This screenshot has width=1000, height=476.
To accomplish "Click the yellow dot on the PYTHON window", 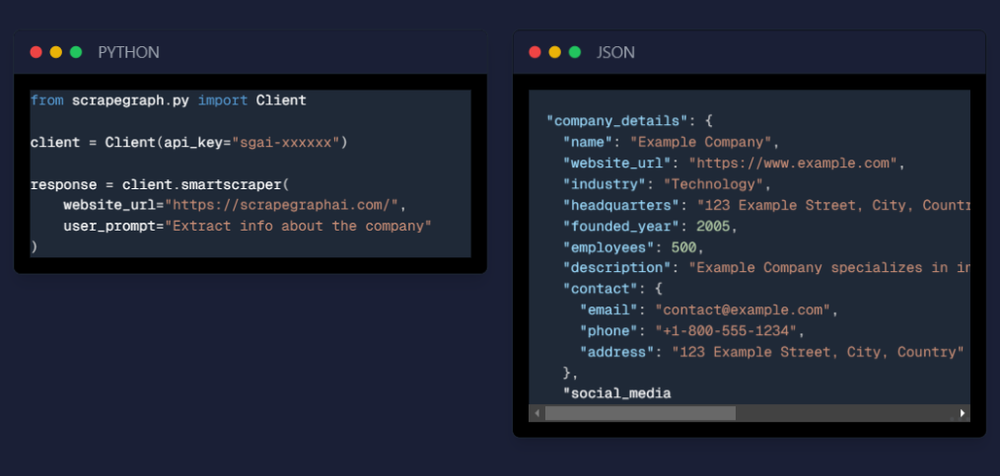I will 56,52.
